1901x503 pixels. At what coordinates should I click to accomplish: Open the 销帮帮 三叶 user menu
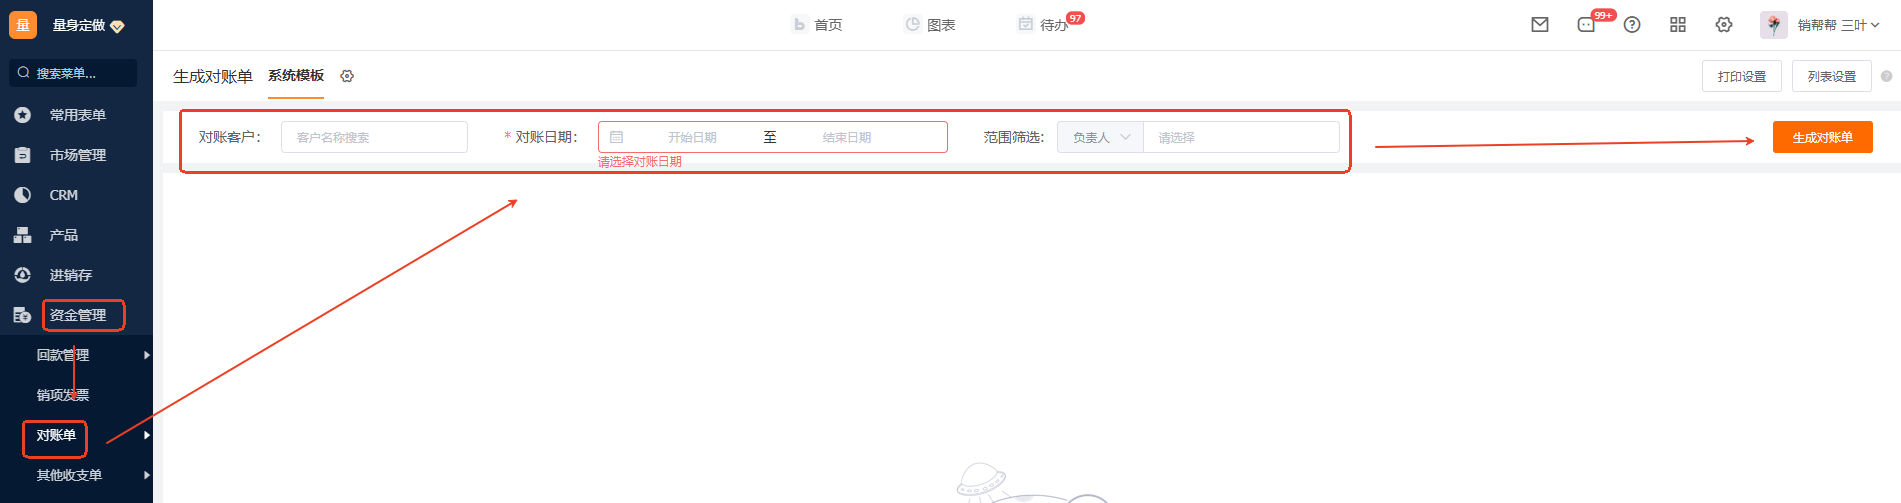click(x=1838, y=25)
